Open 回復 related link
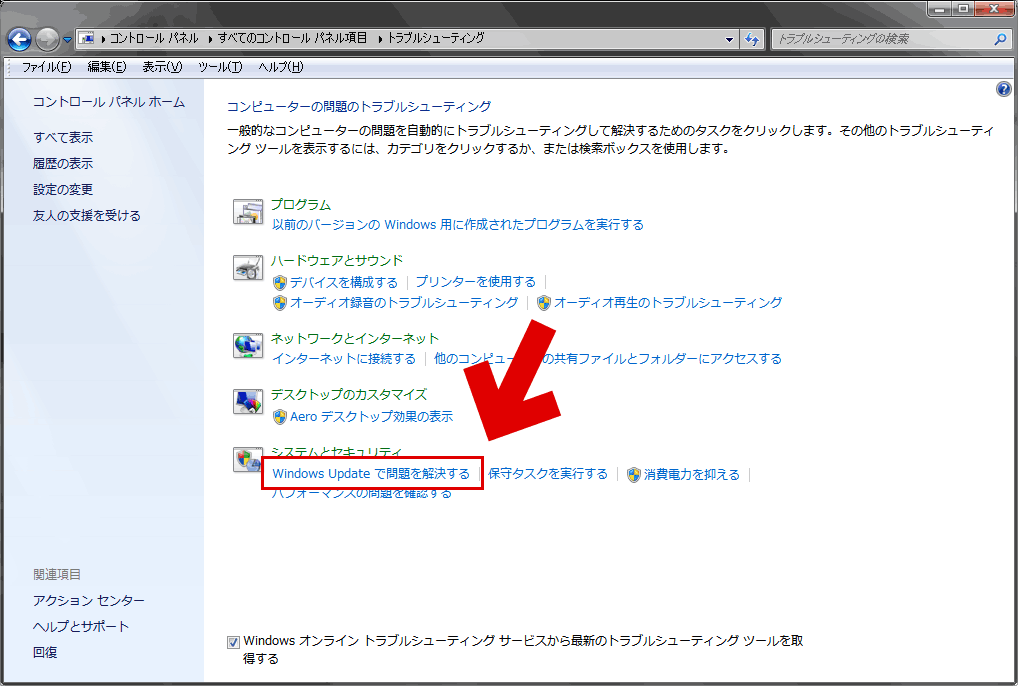The height and width of the screenshot is (686, 1018). point(45,652)
